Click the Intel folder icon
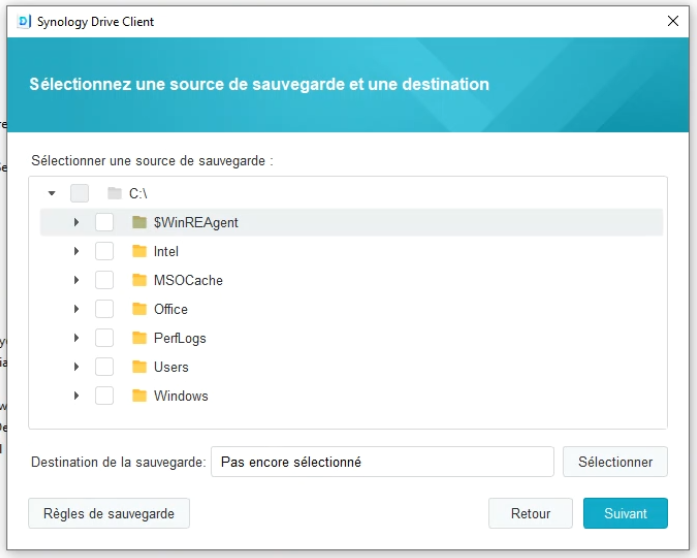Image resolution: width=697 pixels, height=558 pixels. (140, 251)
